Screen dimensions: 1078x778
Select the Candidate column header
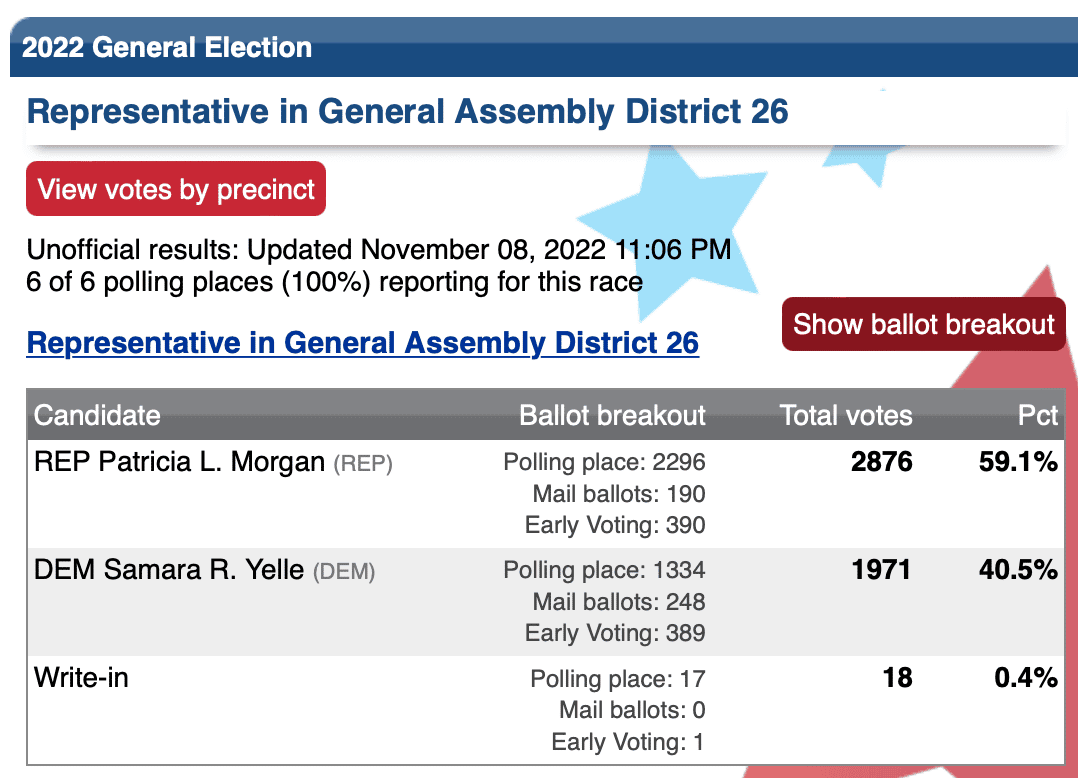point(97,415)
